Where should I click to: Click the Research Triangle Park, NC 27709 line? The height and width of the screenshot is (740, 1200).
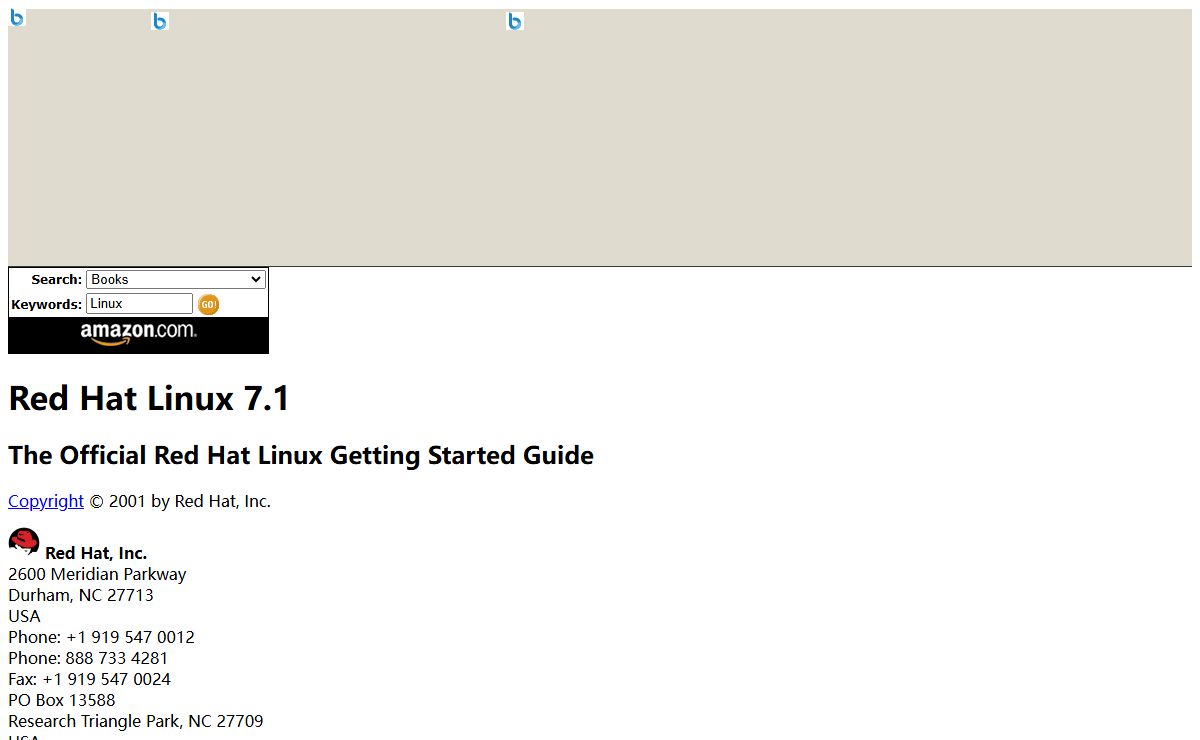tap(136, 721)
